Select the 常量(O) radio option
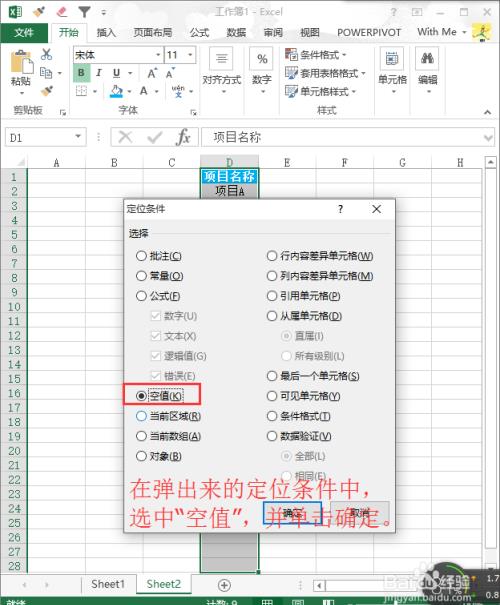 160,276
